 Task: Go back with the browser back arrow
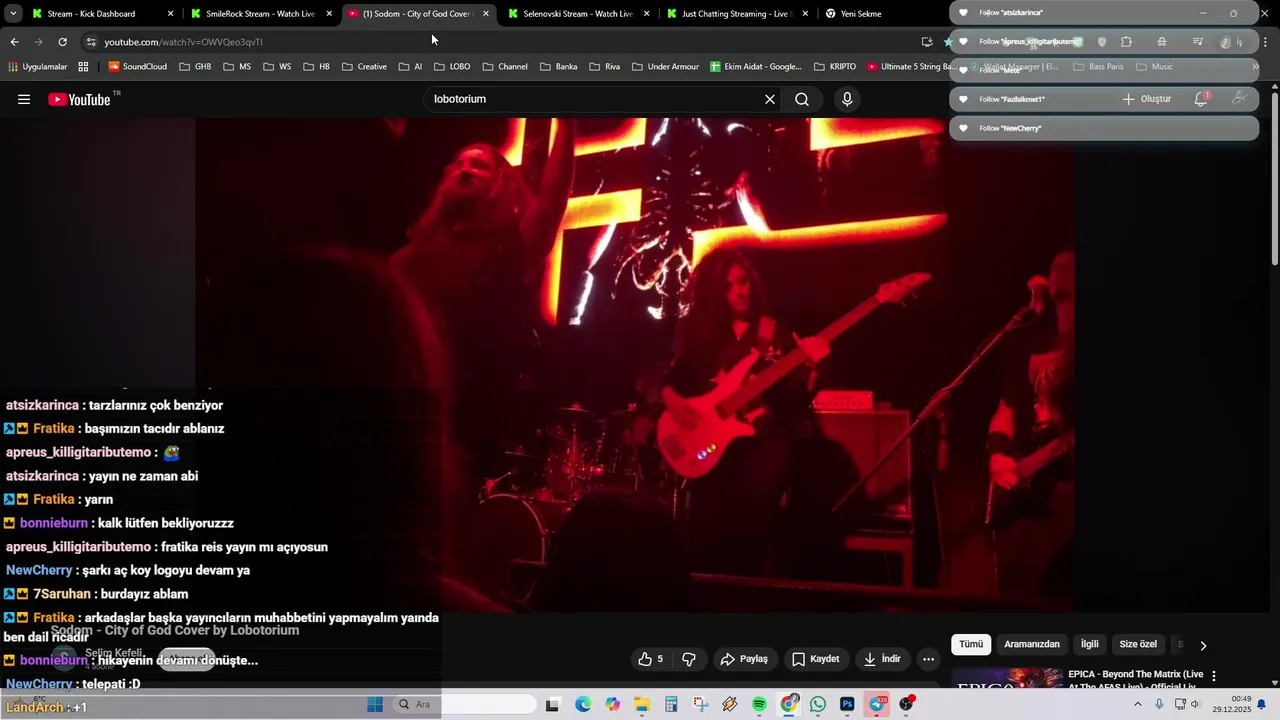(x=14, y=42)
